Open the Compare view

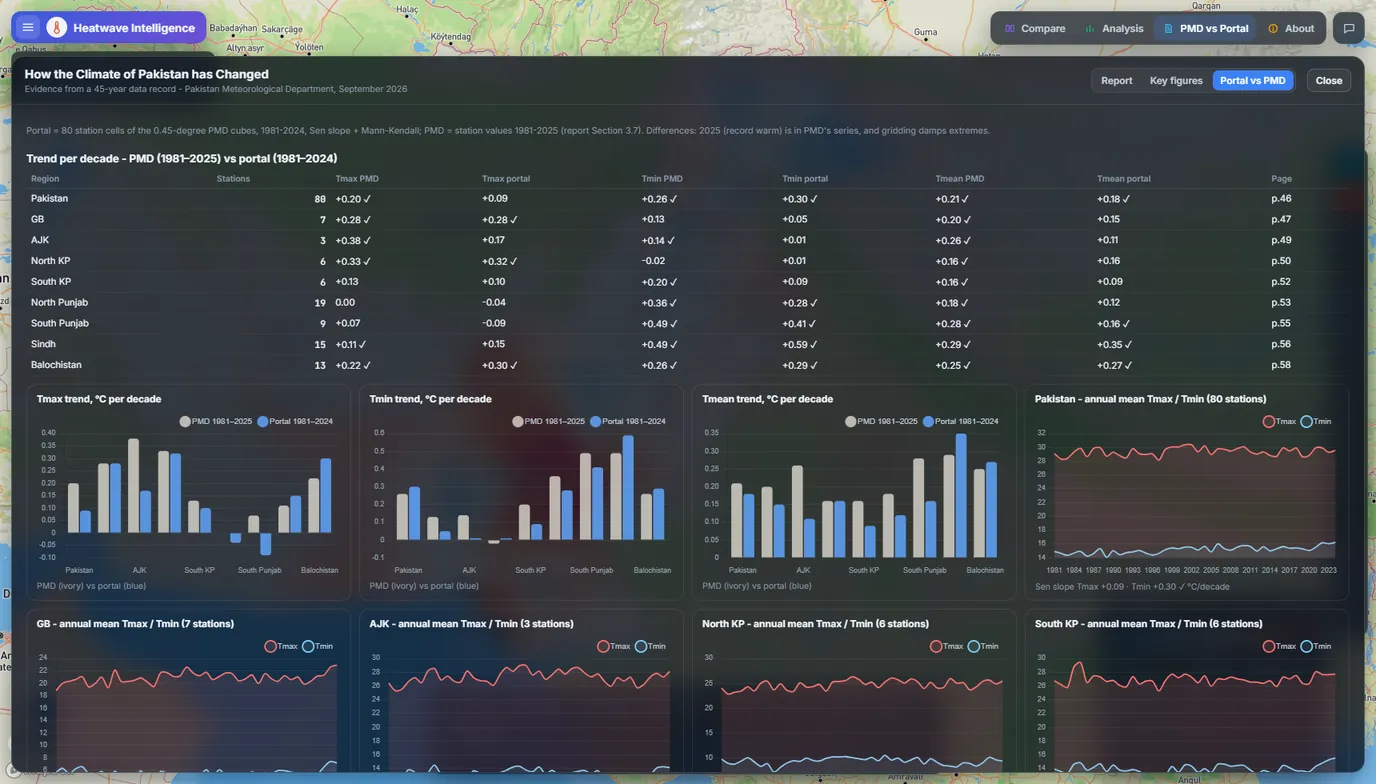pos(1035,28)
